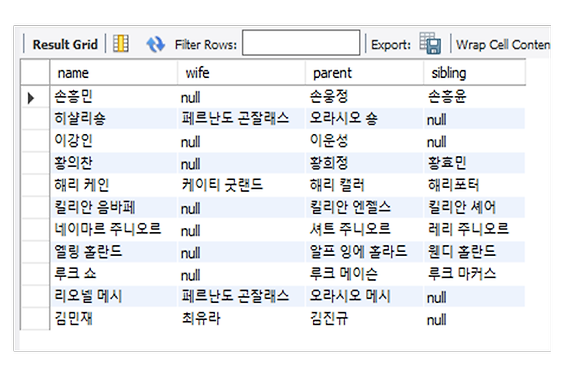Click the Export recordset disk icon
This screenshot has height=389, width=571.
coord(430,43)
